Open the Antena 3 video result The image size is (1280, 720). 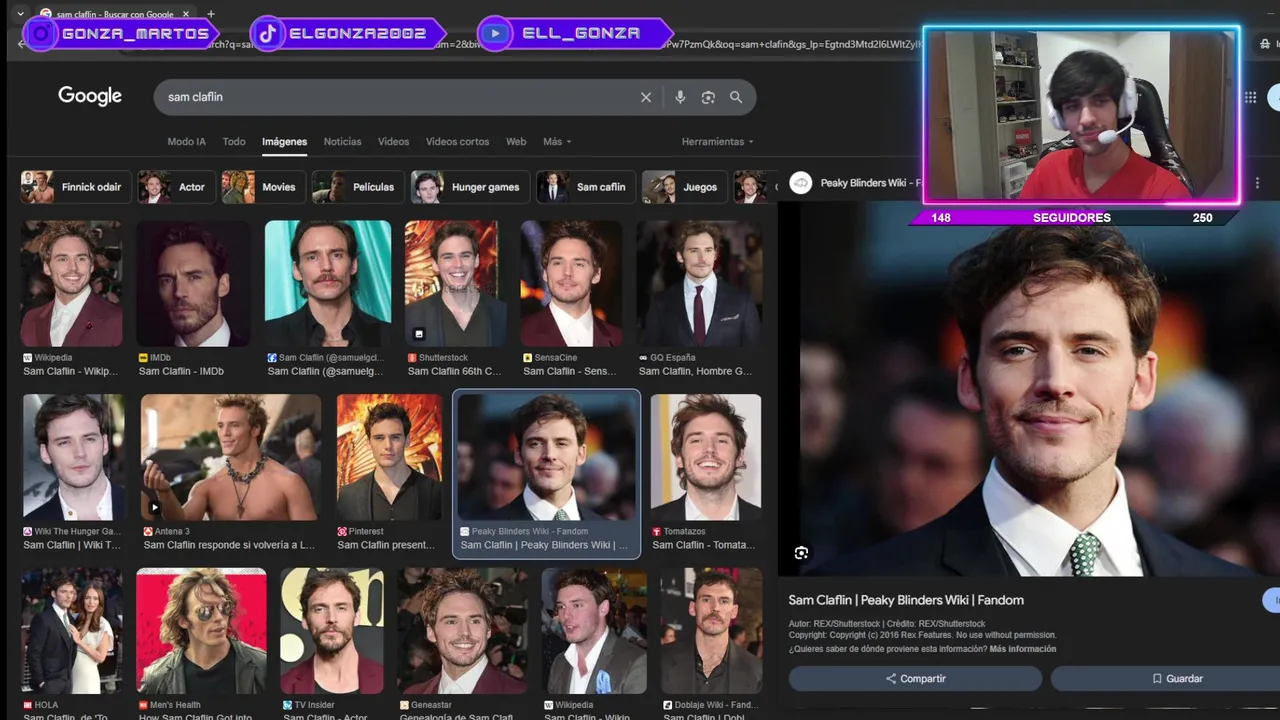click(x=231, y=457)
